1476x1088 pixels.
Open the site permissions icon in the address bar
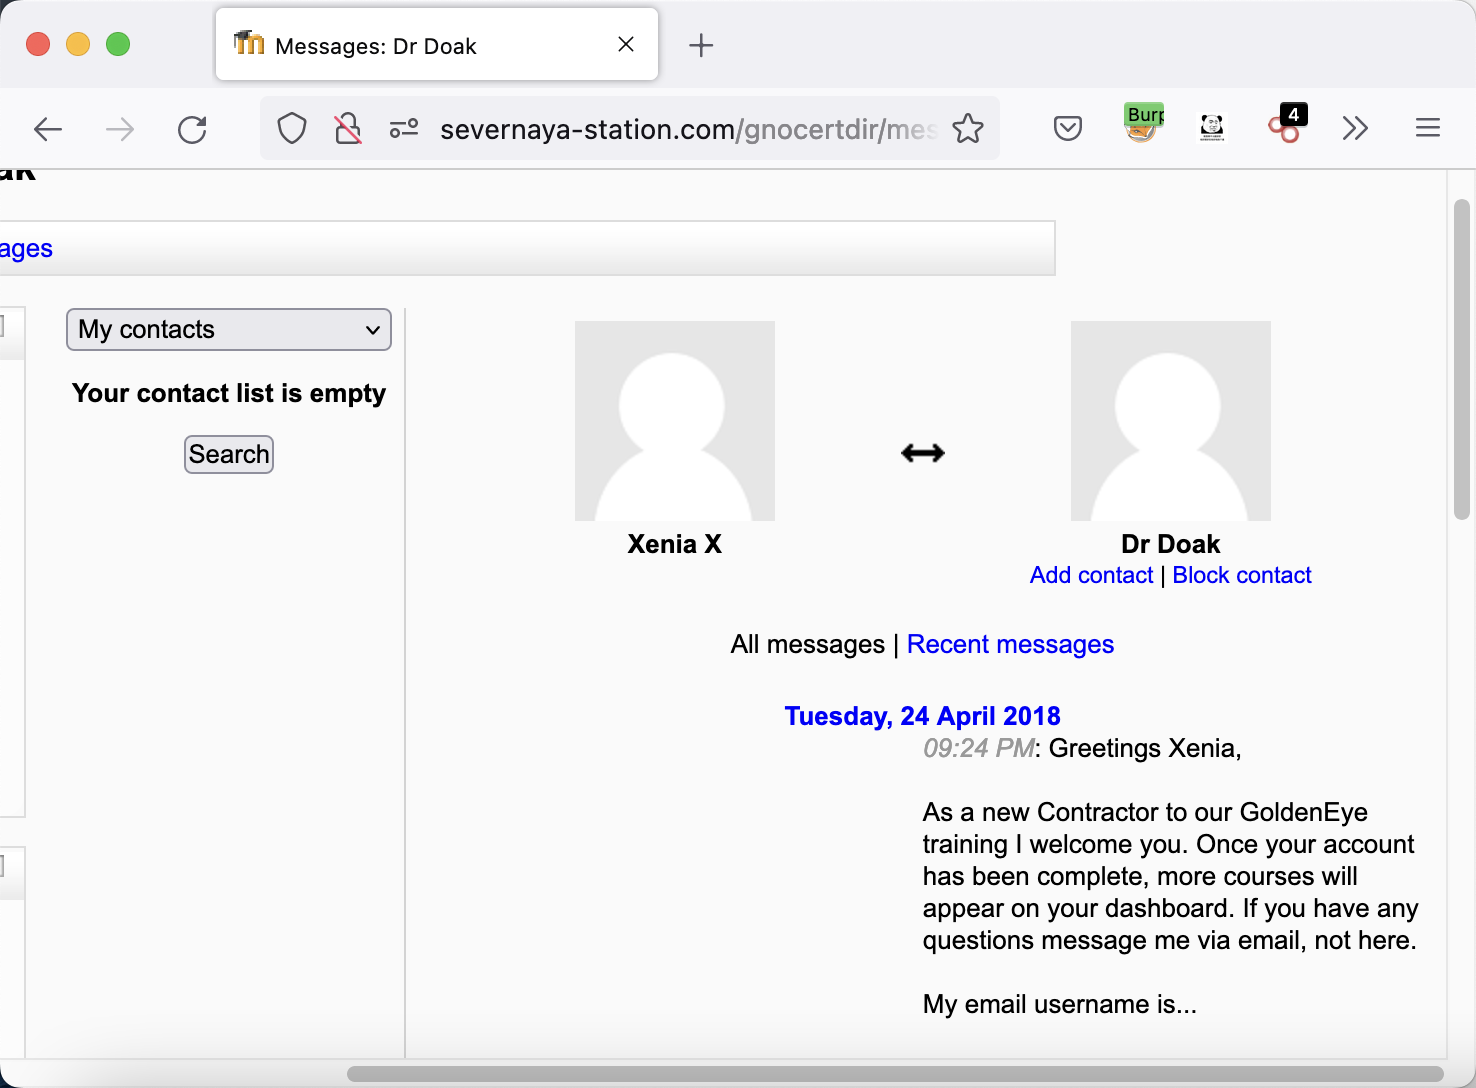(x=404, y=129)
